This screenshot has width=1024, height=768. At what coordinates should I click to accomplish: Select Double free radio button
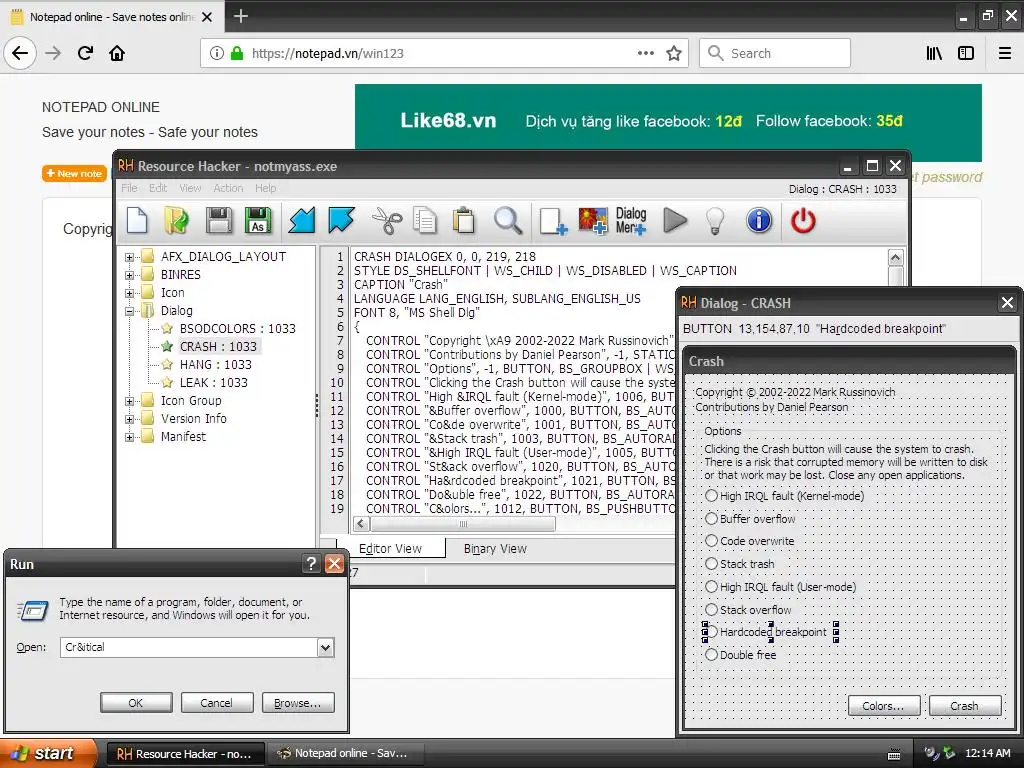[x=711, y=654]
